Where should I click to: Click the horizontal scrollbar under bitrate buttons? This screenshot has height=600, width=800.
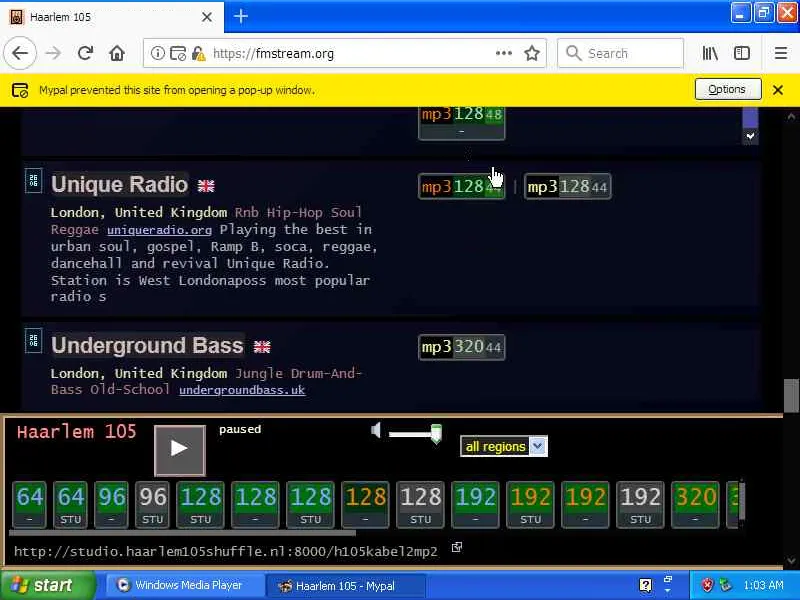click(183, 533)
